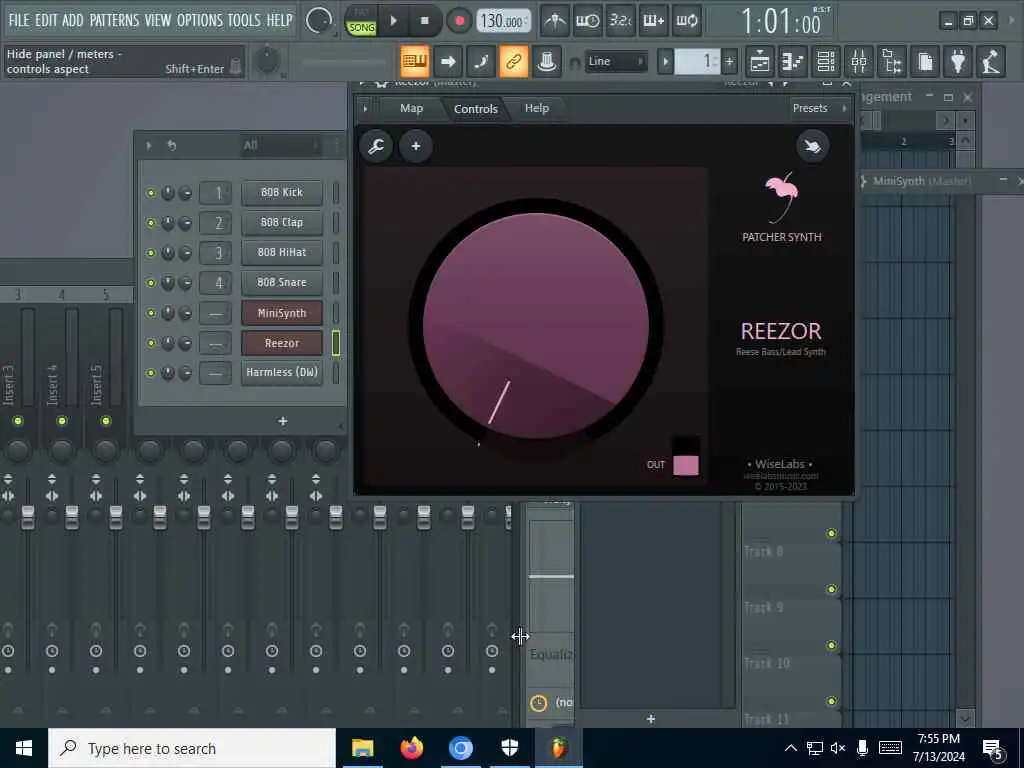Click the plus next to pattern number
Image resolution: width=1024 pixels, height=768 pixels.
tap(729, 62)
